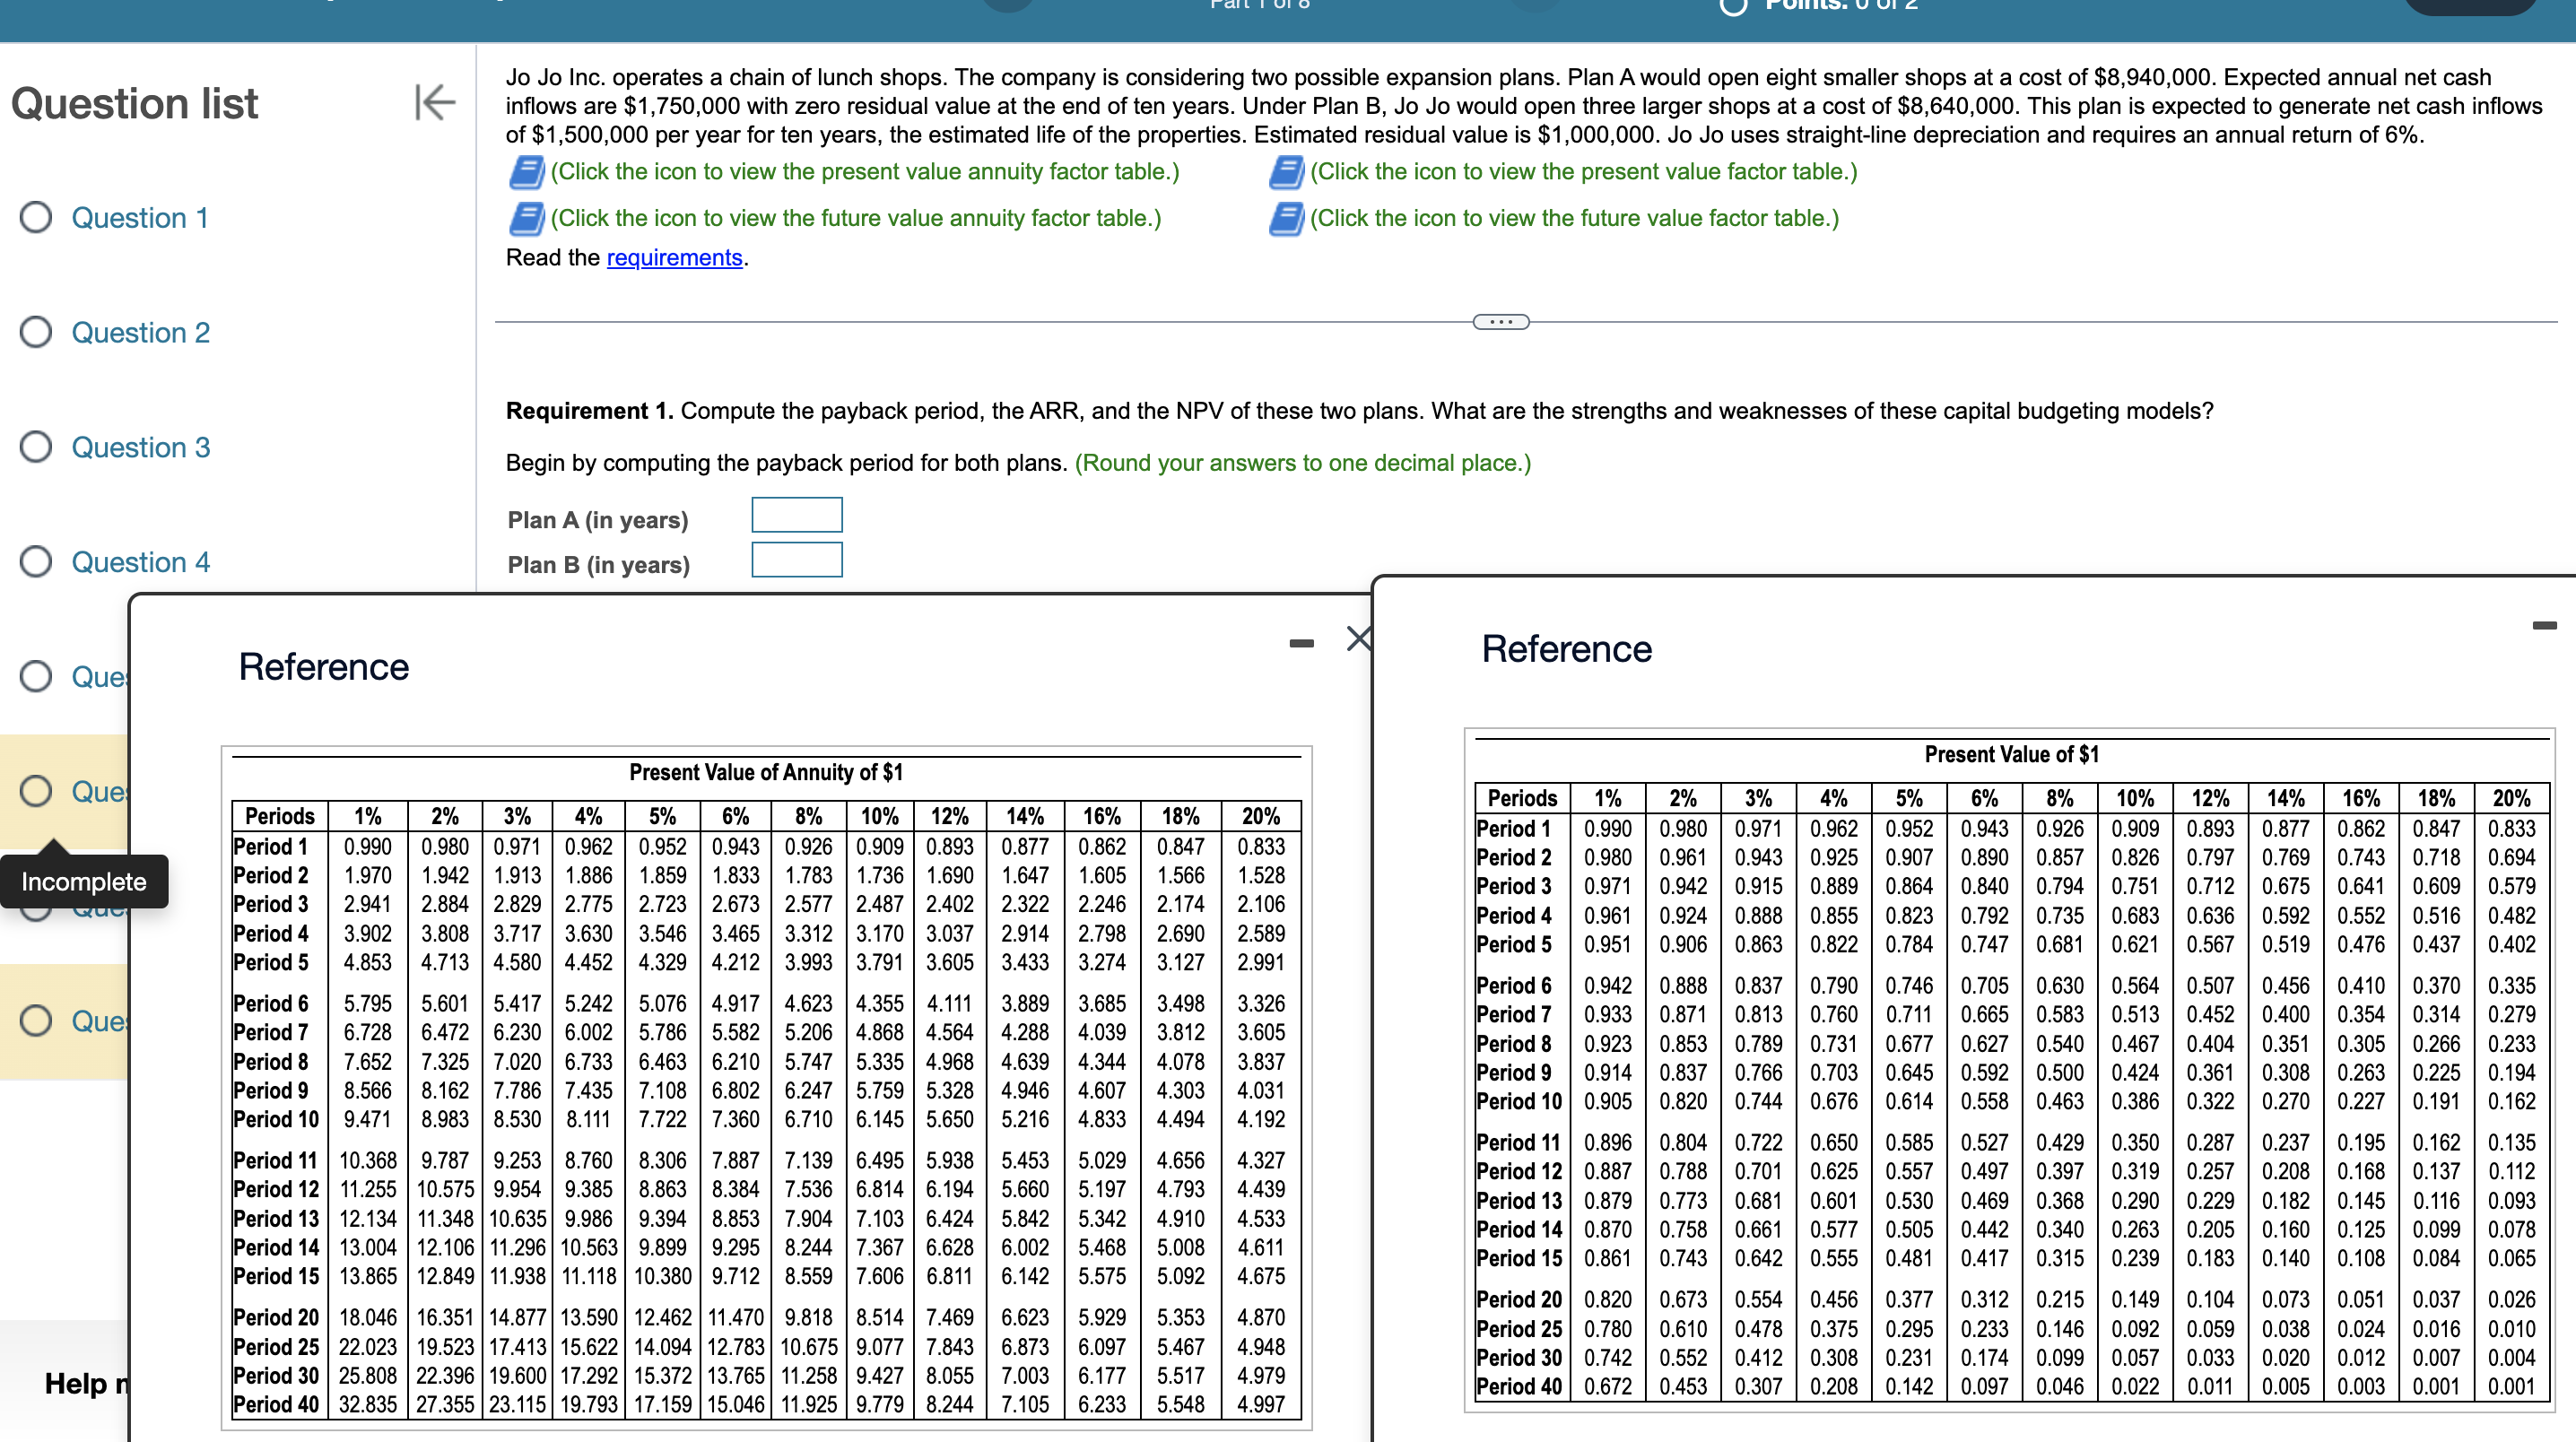The width and height of the screenshot is (2576, 1442).
Task: Collapse the Question list panel arrow
Action: click(435, 102)
